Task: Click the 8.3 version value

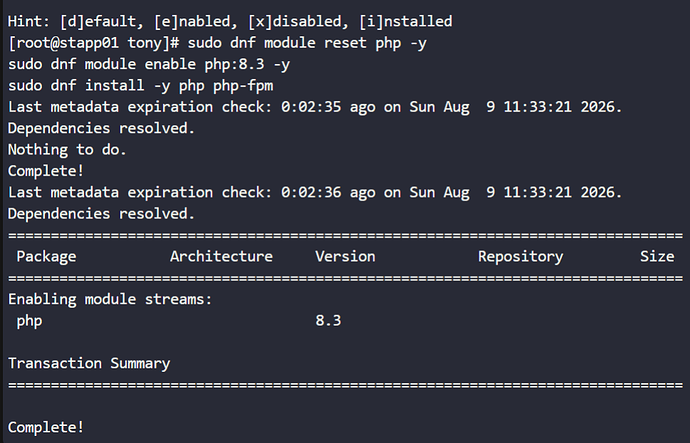Action: click(x=328, y=321)
